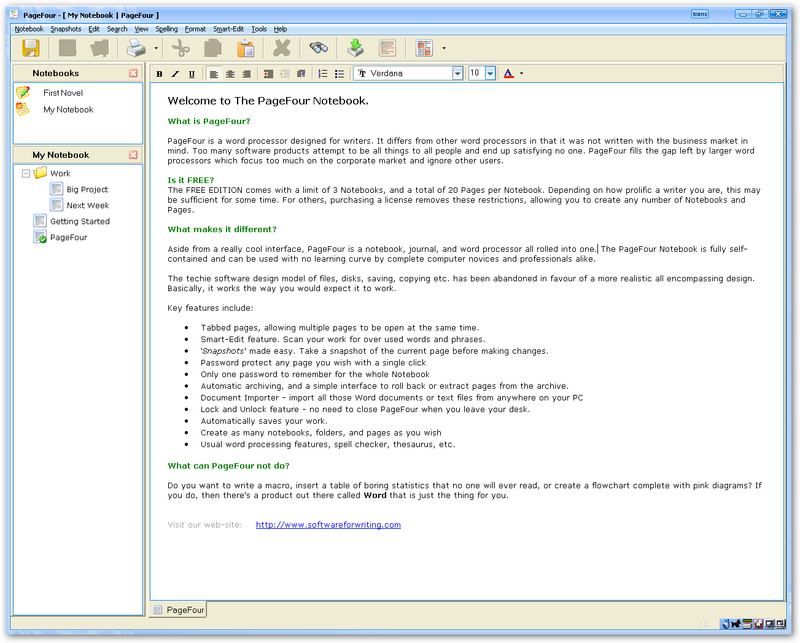Open Search with the binoculars icon

[x=318, y=48]
